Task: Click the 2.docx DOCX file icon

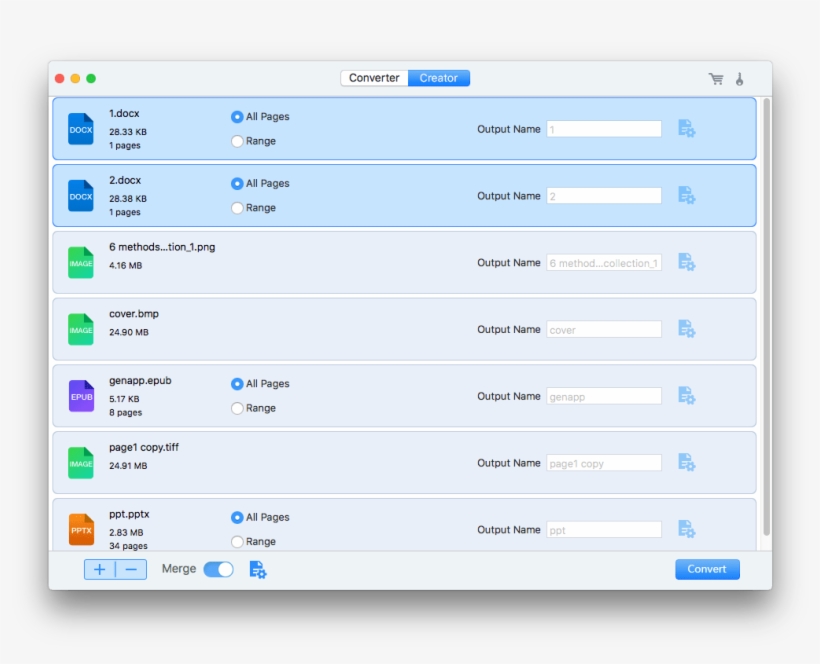Action: tap(81, 196)
